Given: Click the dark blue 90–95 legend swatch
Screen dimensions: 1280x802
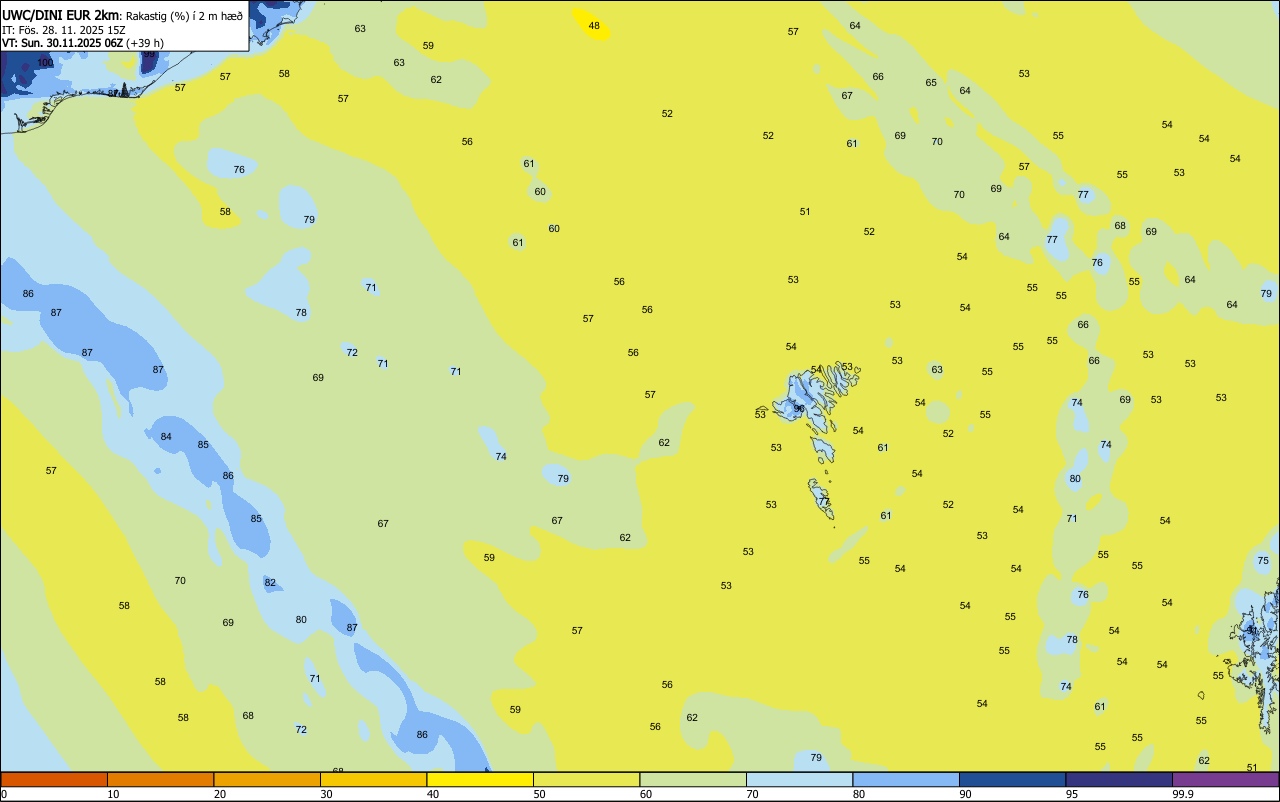Looking at the screenshot, I should (1012, 779).
